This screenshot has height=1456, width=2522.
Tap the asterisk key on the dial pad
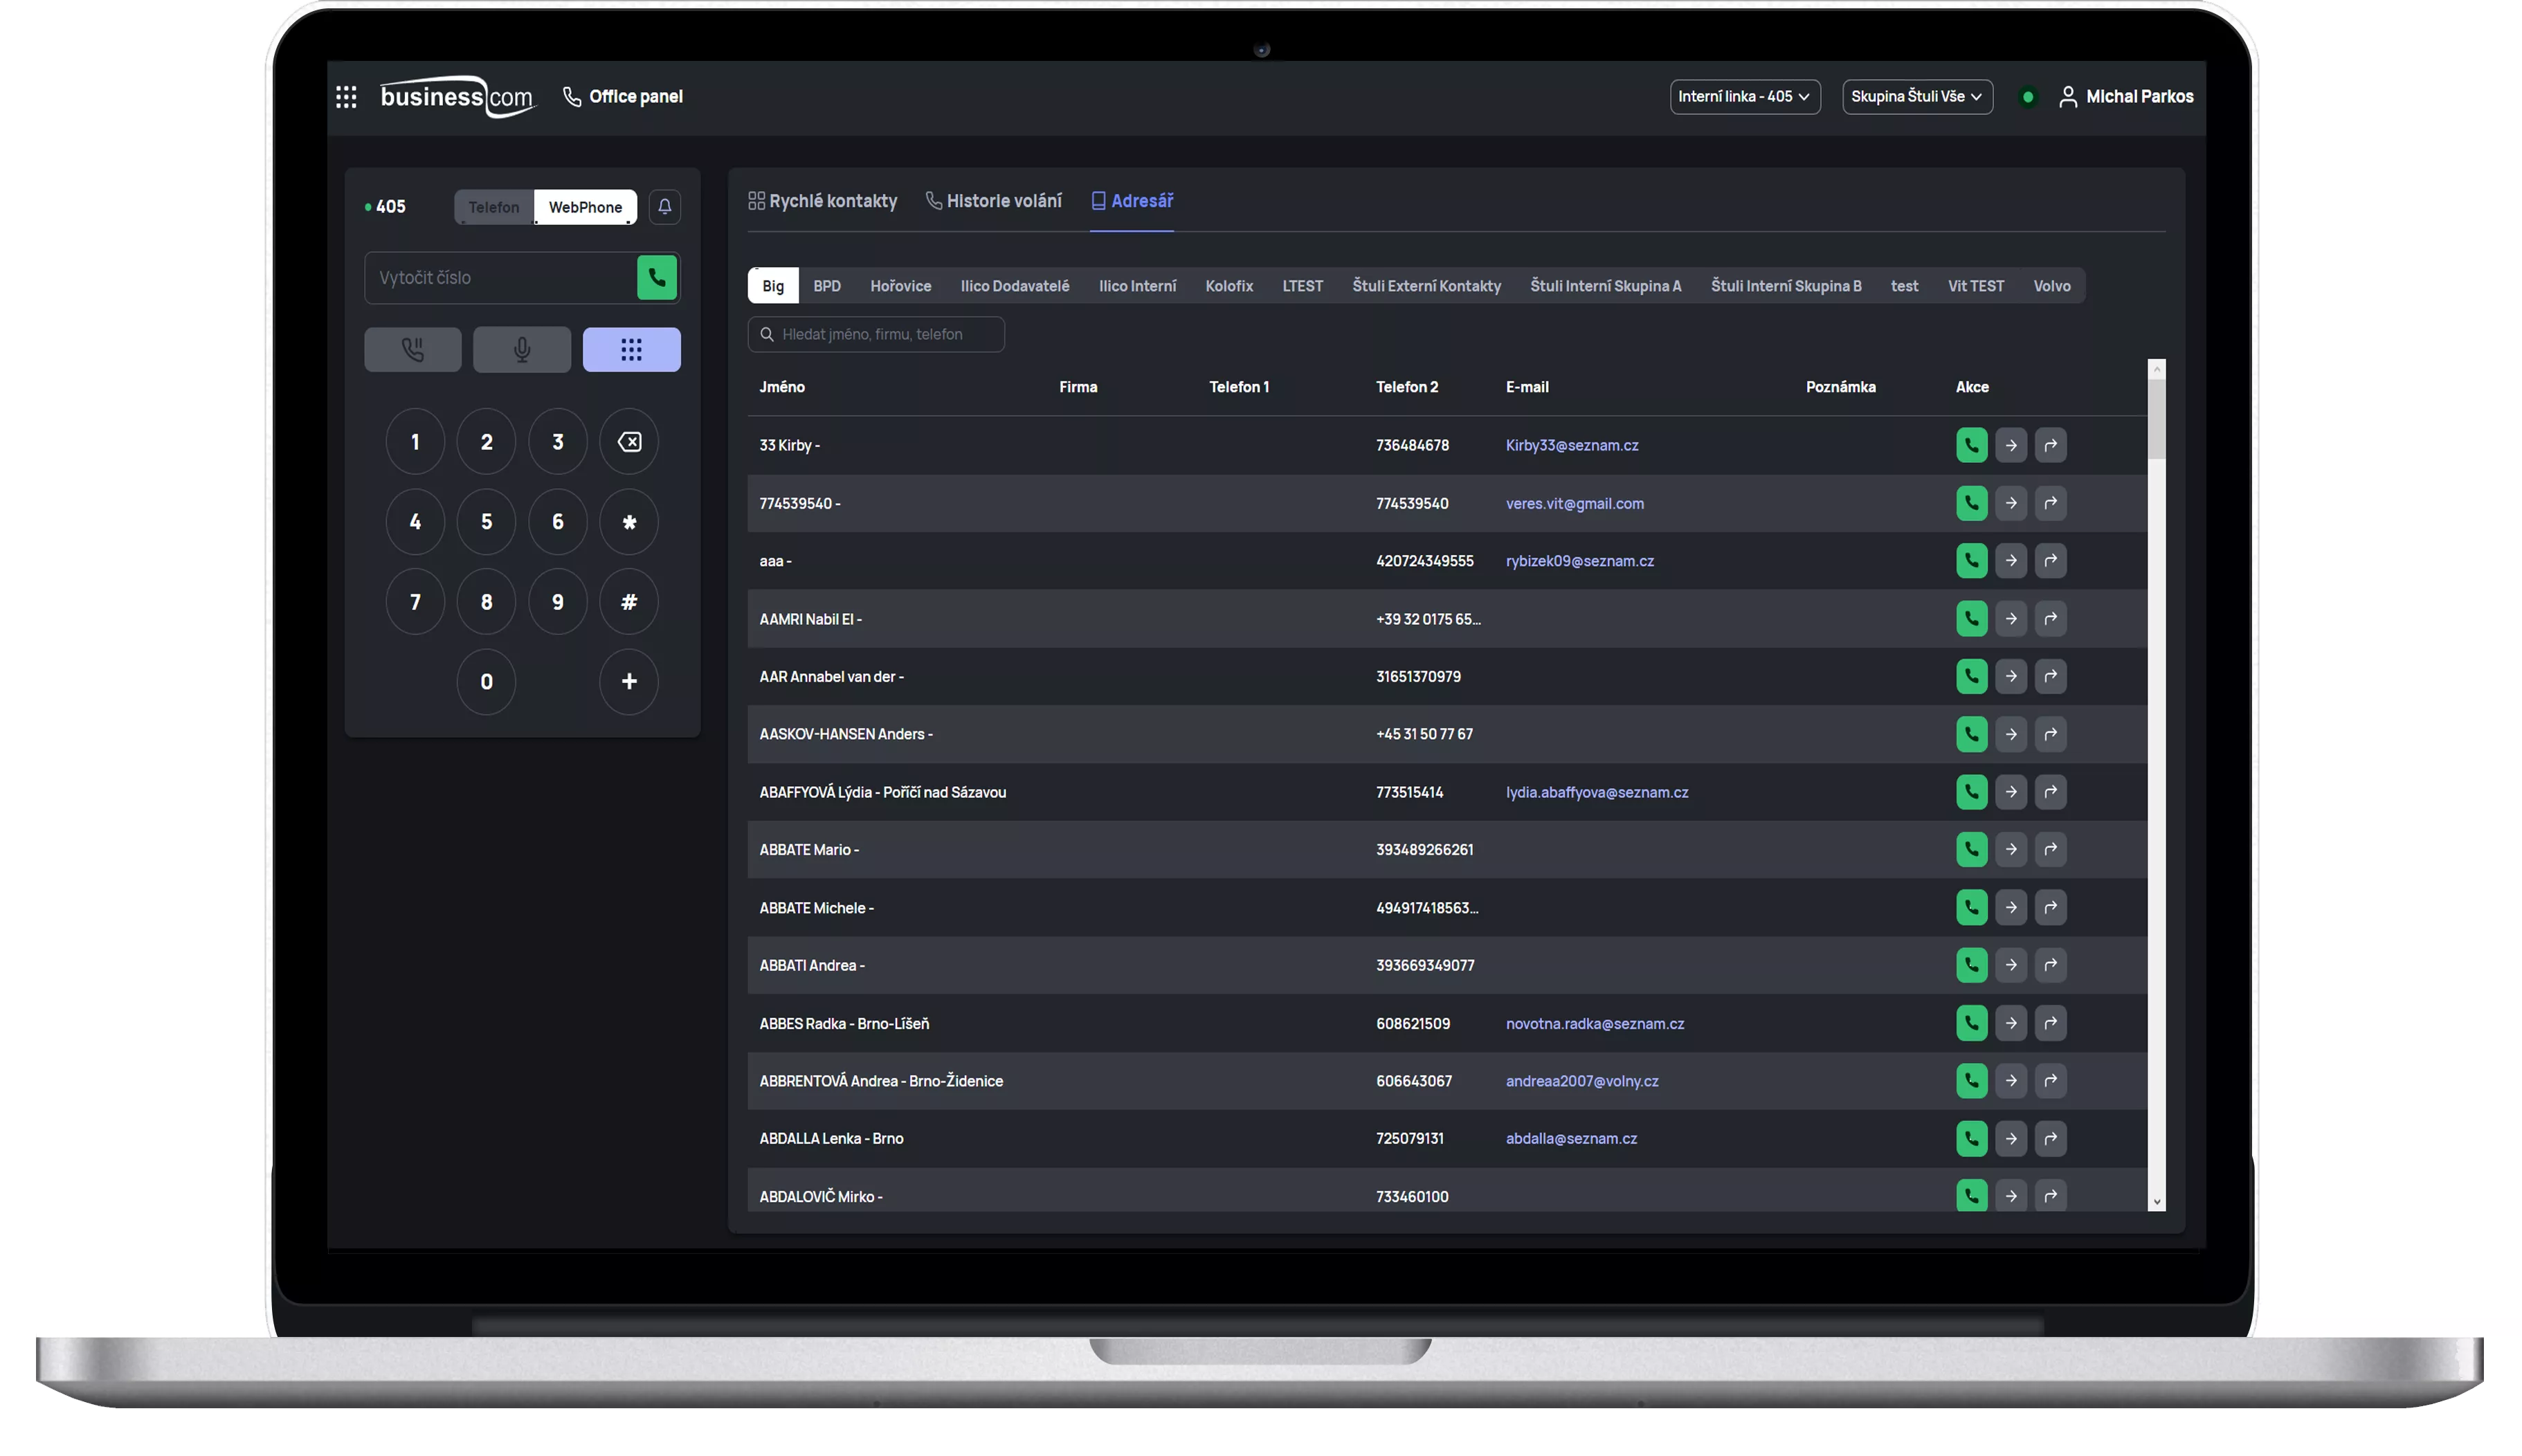click(x=629, y=522)
